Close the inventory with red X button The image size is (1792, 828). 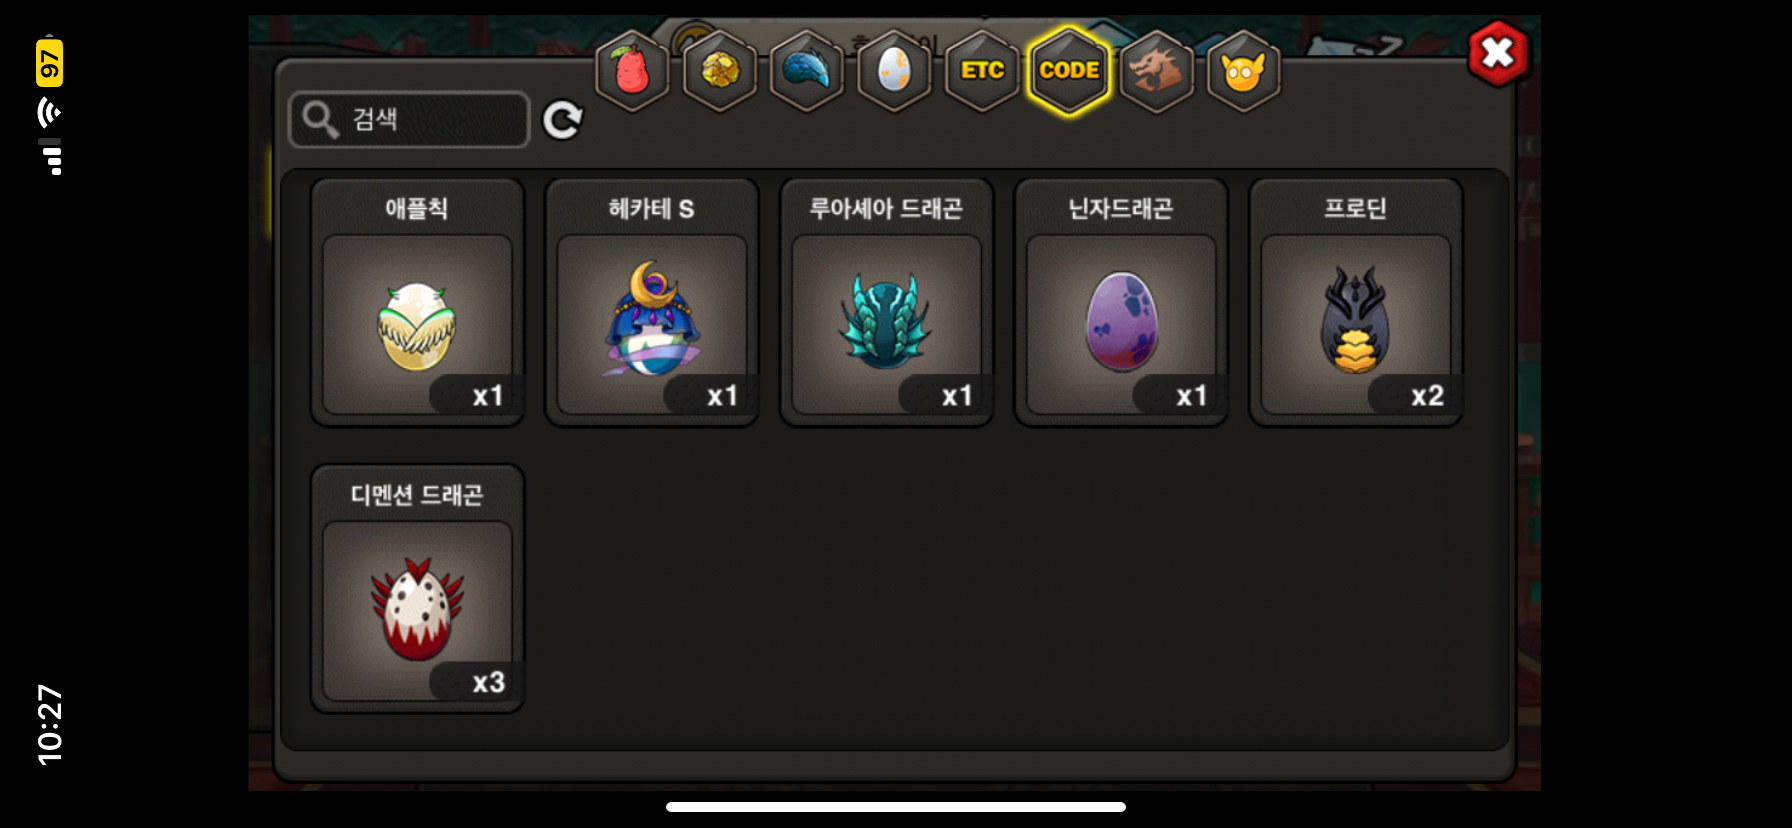click(1498, 53)
